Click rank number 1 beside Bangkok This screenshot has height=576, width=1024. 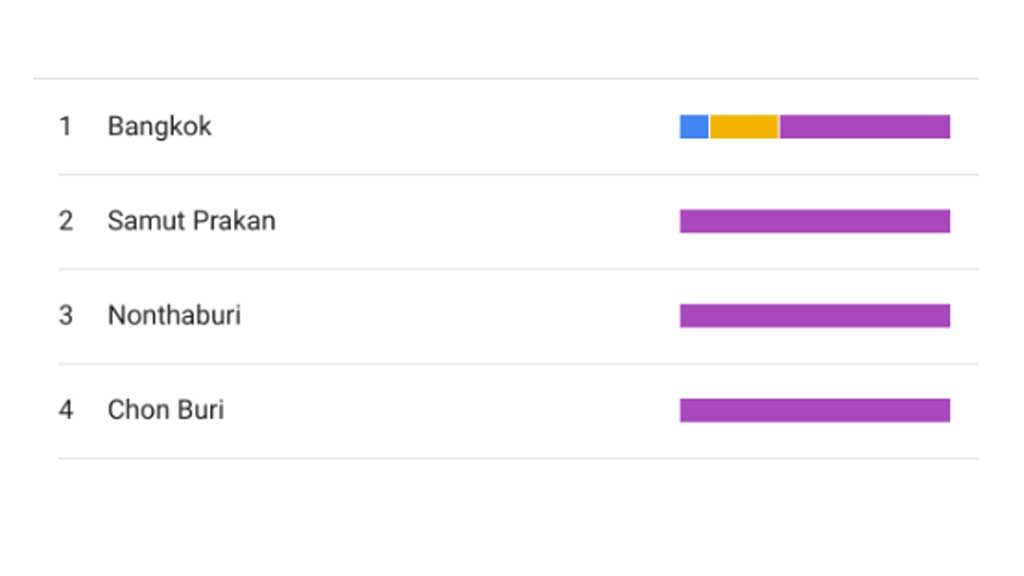click(x=65, y=127)
